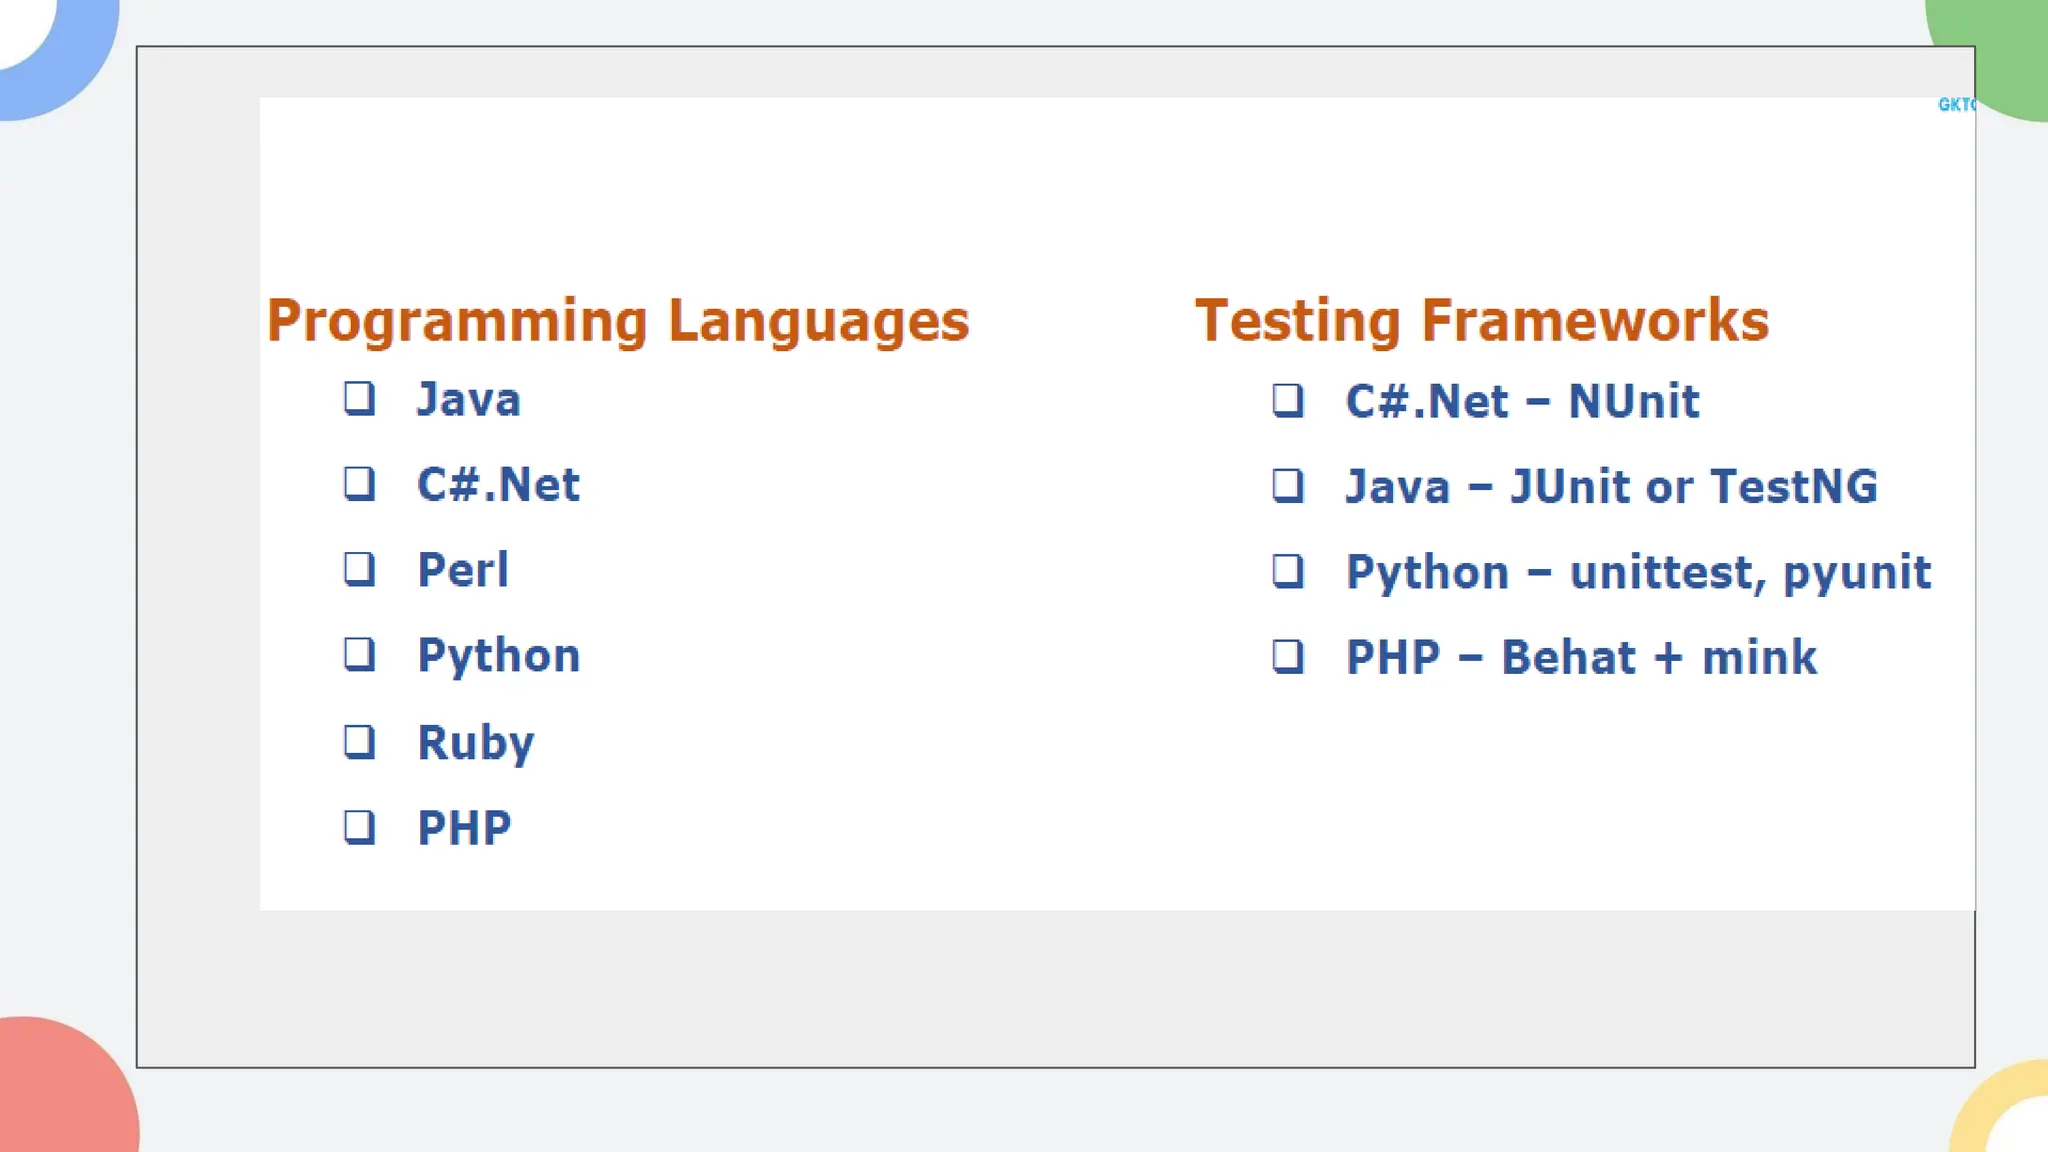Check the Ruby checkbox
Screen dimensions: 2048x1152
pos(359,742)
